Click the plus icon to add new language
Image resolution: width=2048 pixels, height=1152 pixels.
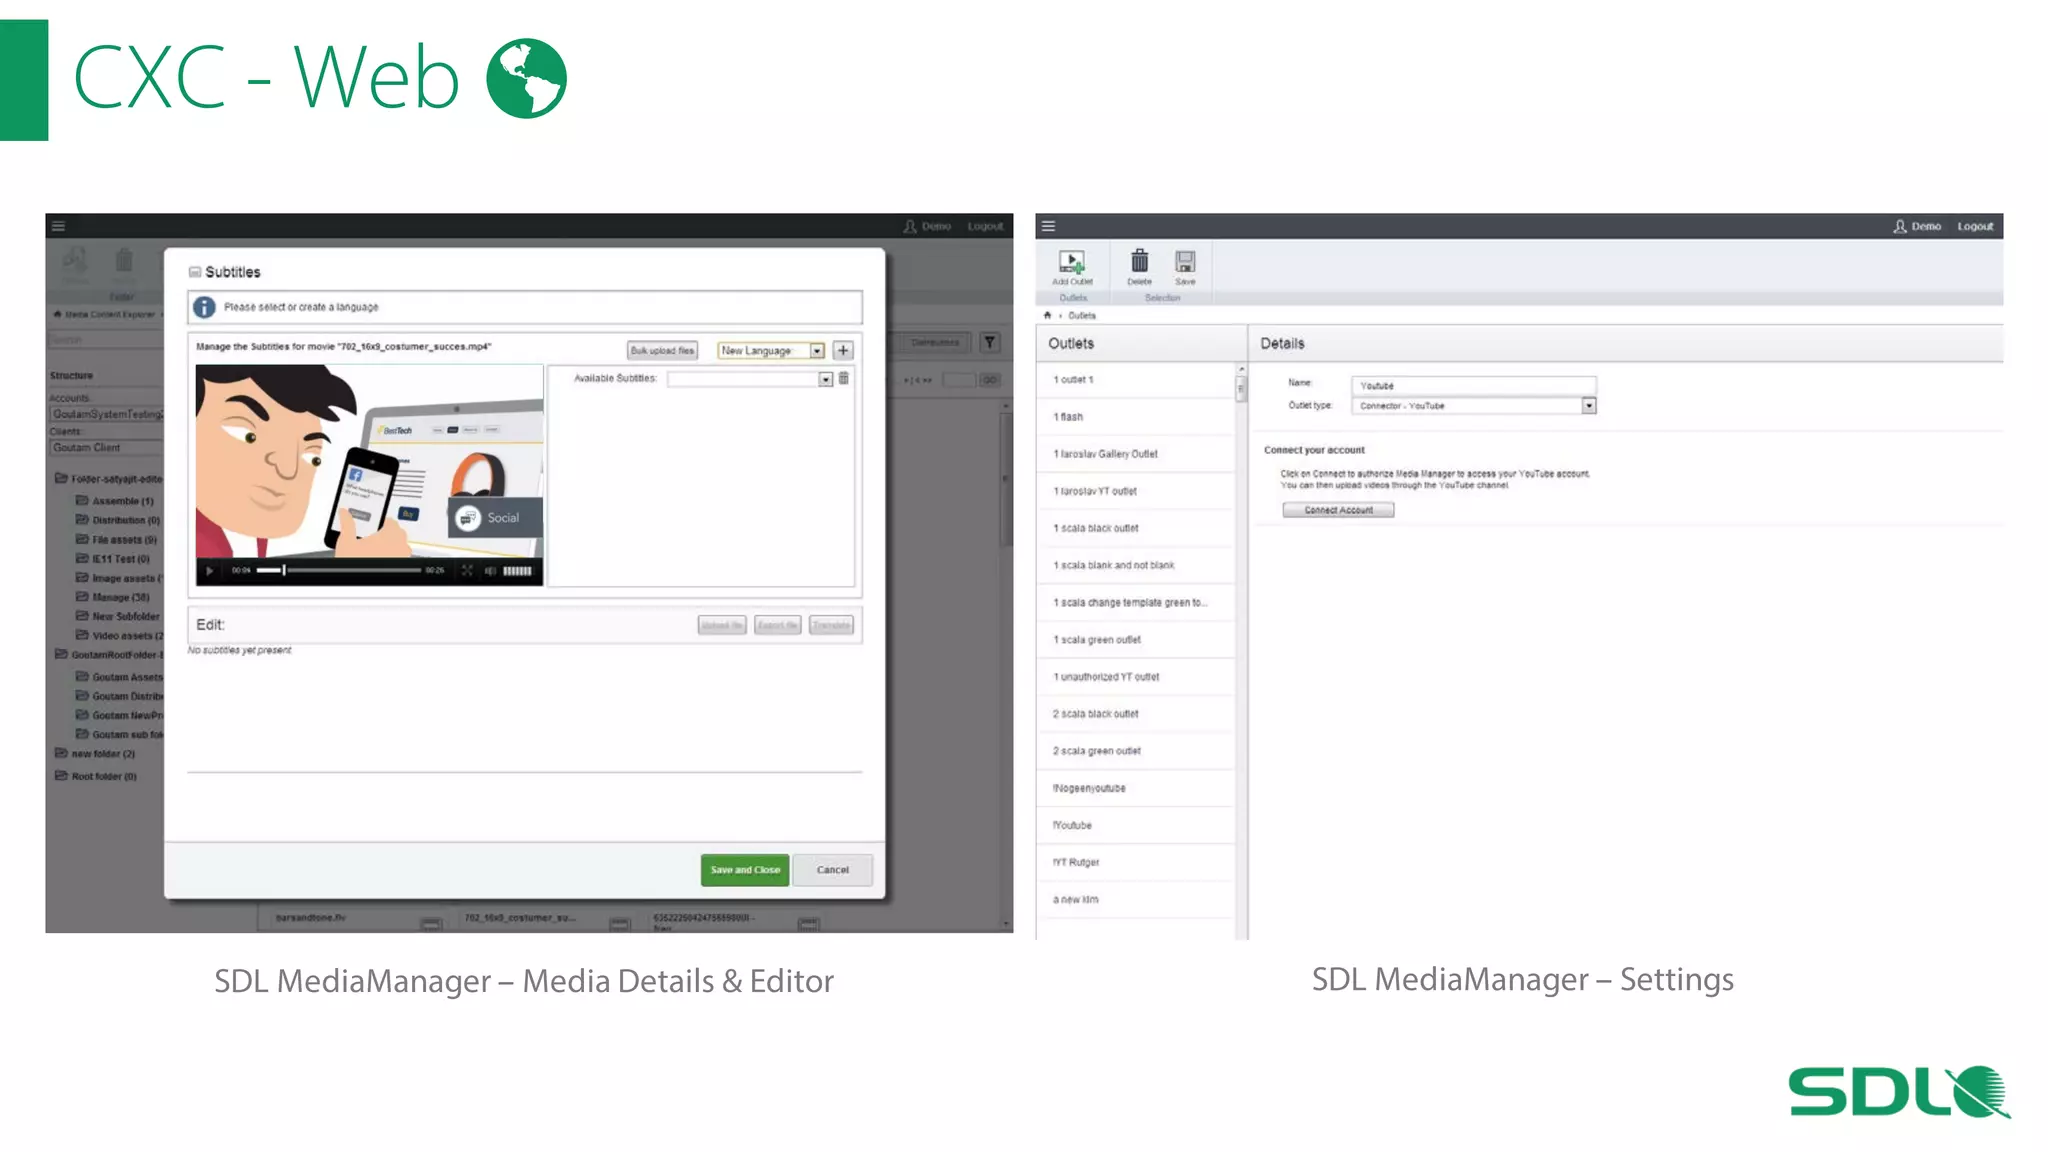coord(843,350)
